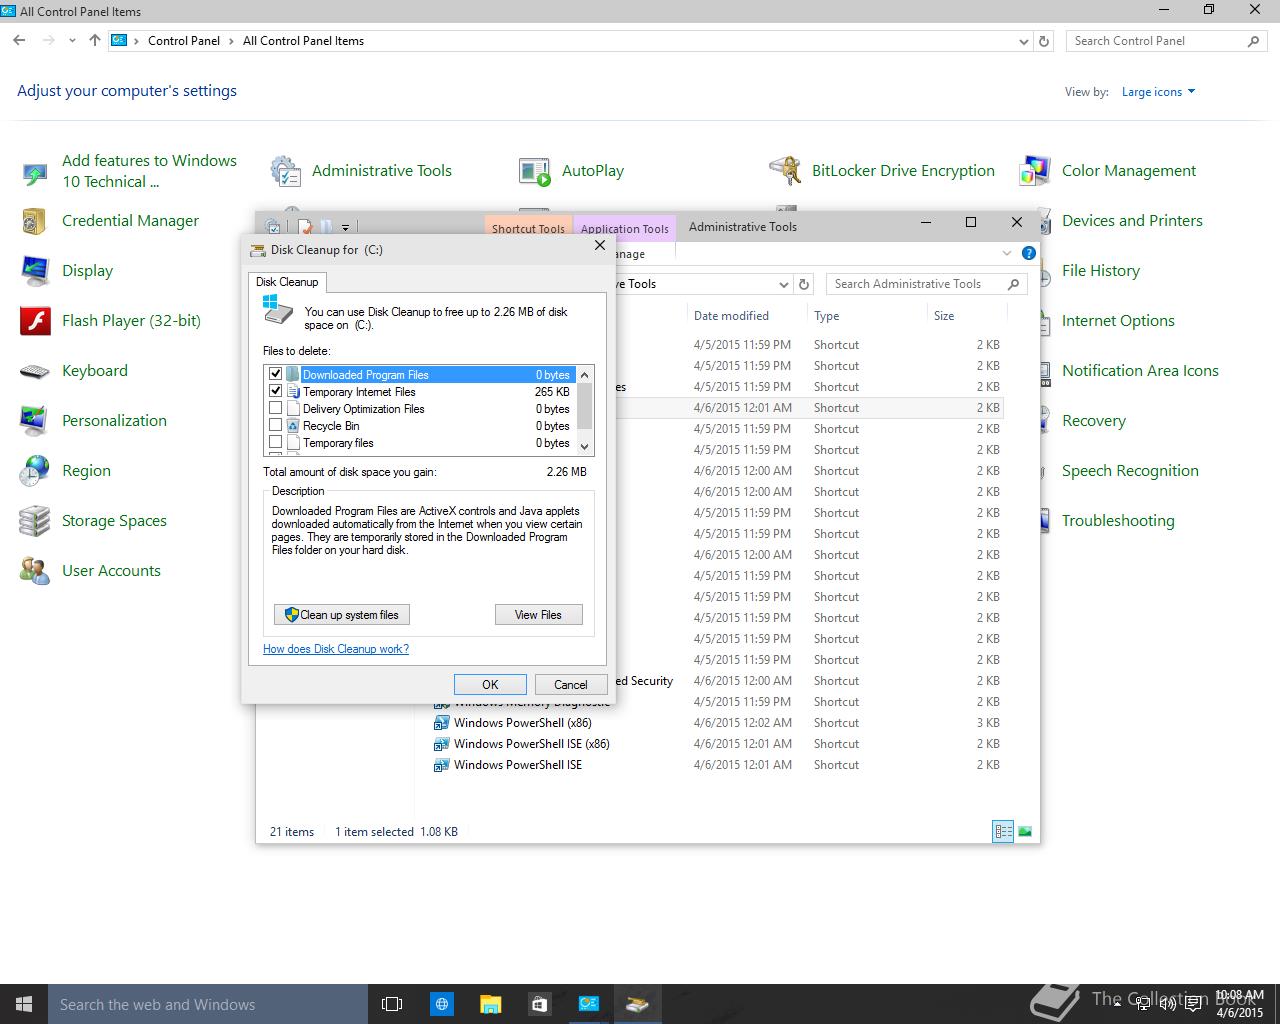Open the View by Large icons dropdown
1280x1024 pixels.
[1158, 92]
